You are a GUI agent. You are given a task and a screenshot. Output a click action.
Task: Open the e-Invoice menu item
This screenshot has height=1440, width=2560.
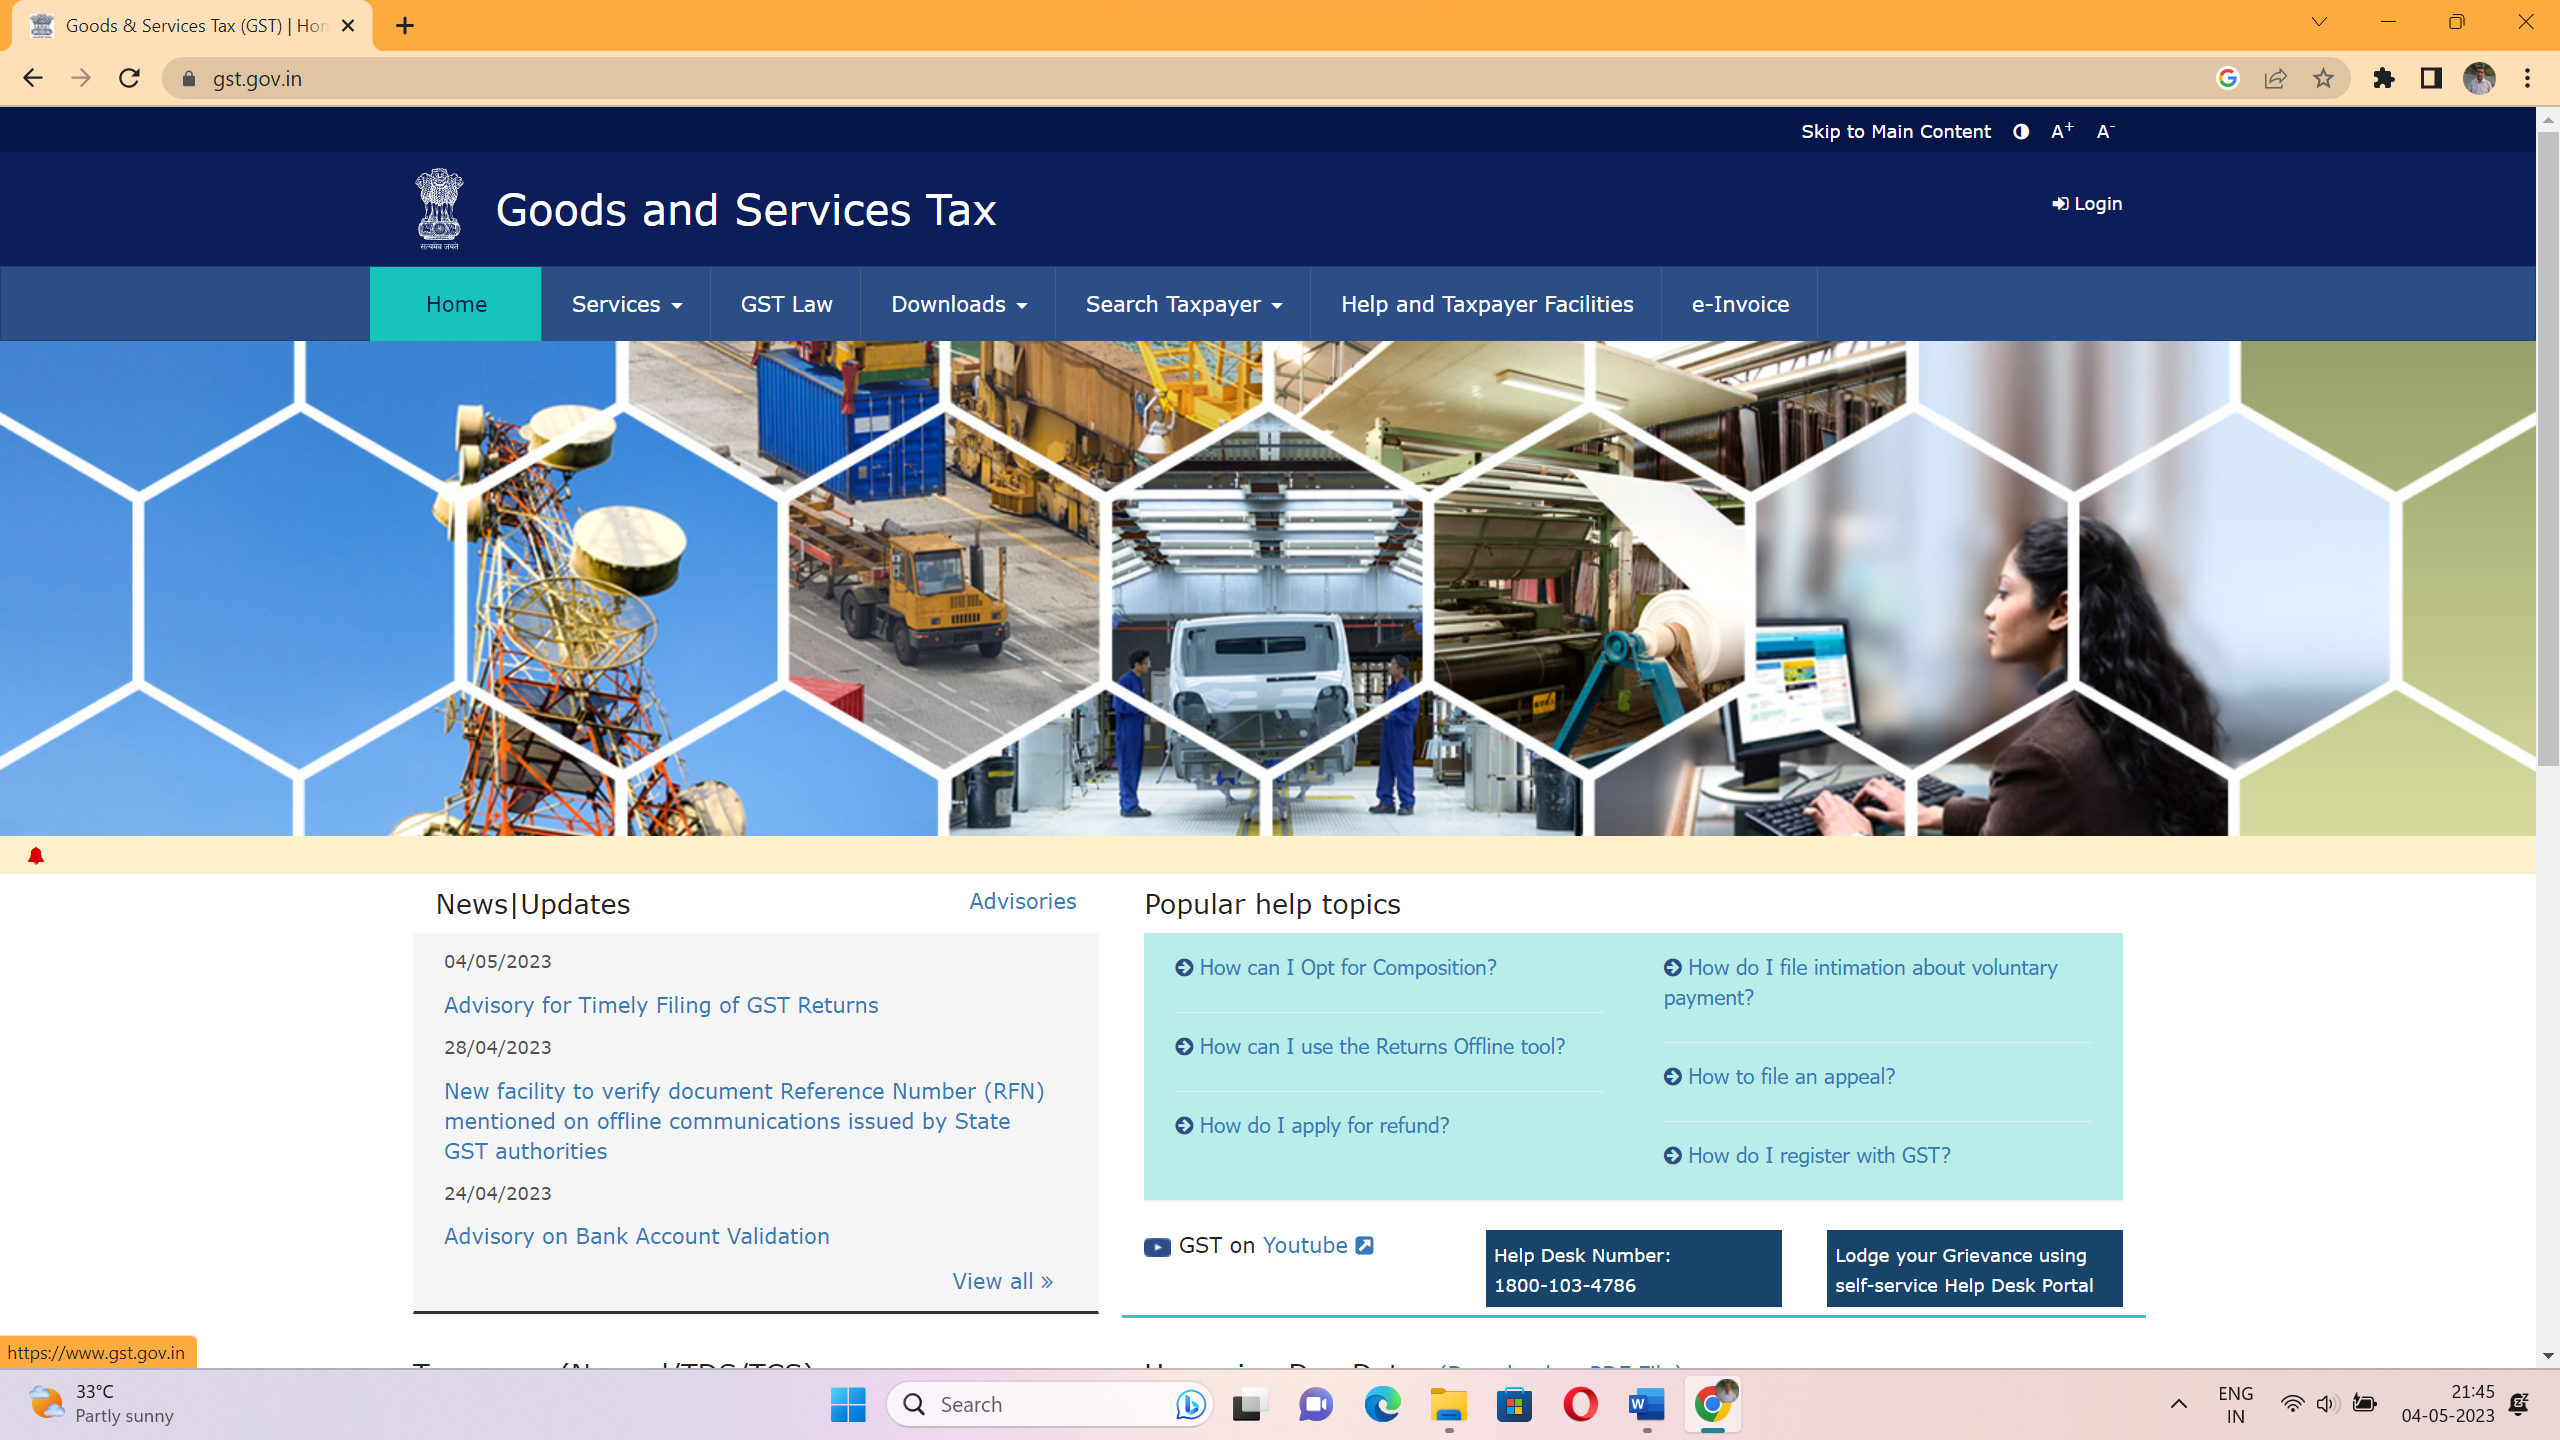[1740, 304]
